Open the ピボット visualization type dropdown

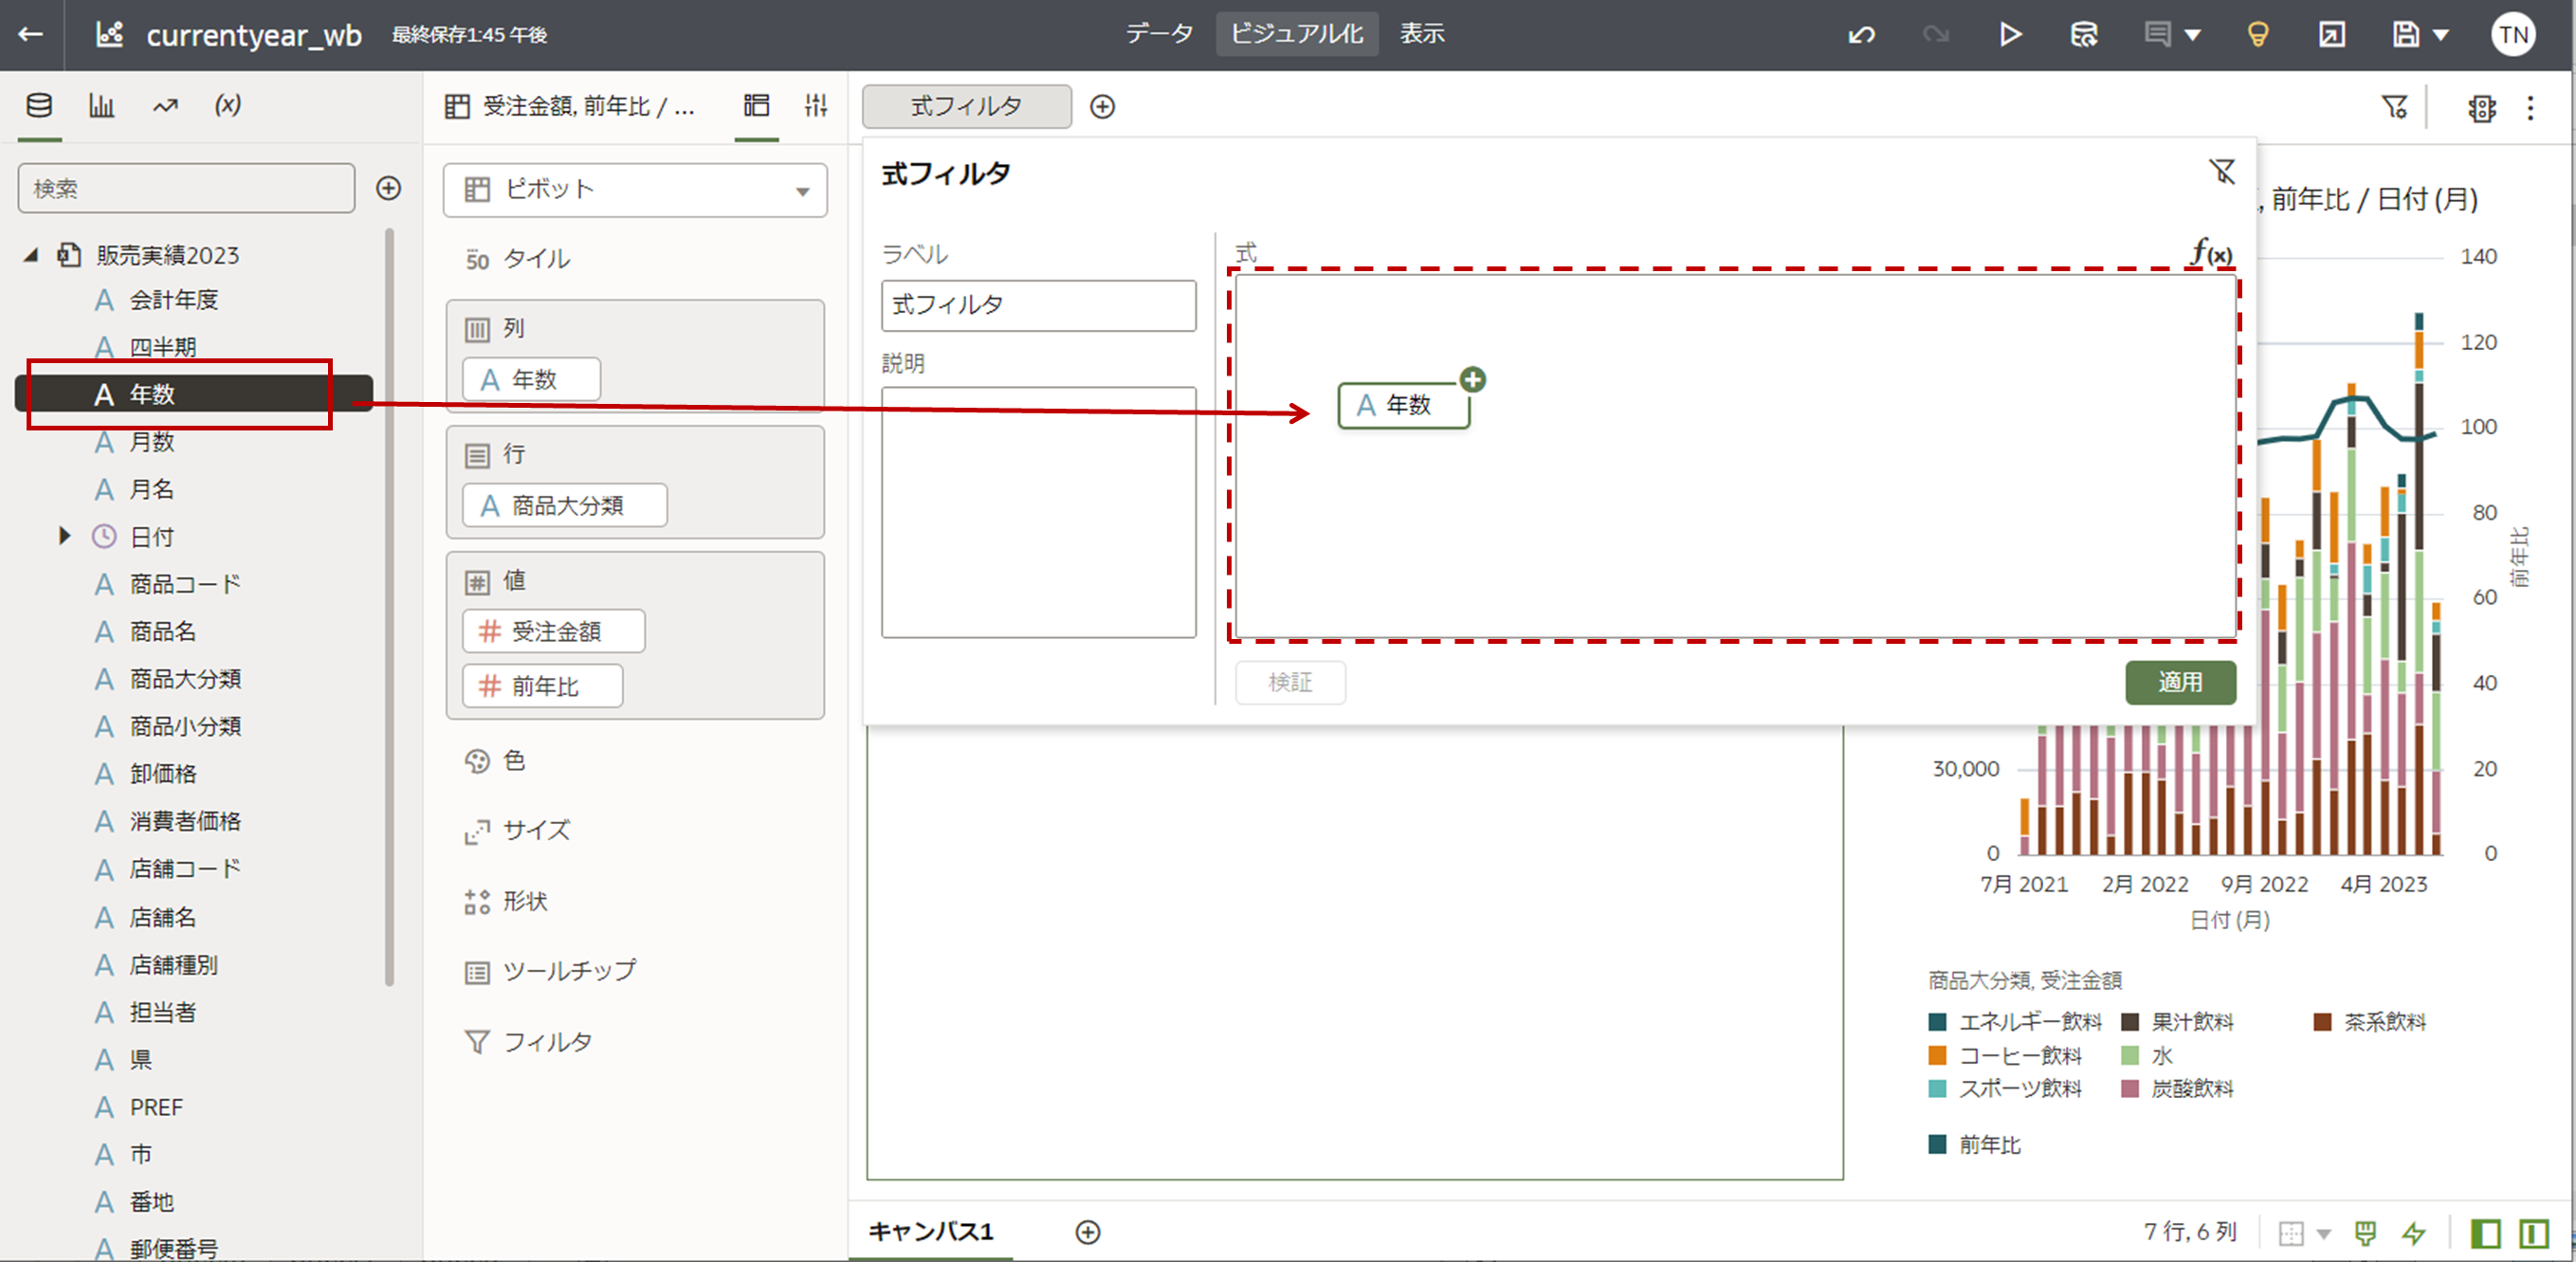[x=635, y=190]
